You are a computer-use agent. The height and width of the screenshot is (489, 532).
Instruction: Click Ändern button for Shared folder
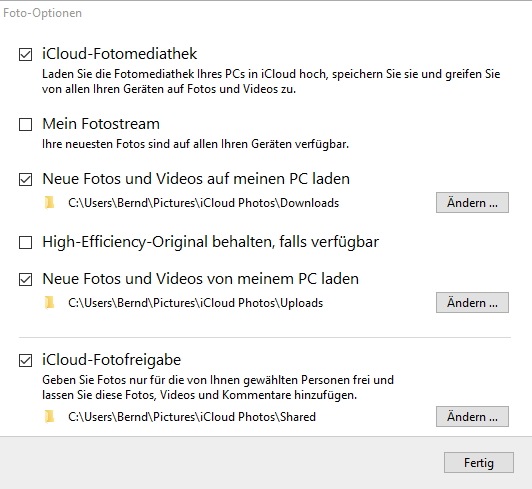pos(472,416)
